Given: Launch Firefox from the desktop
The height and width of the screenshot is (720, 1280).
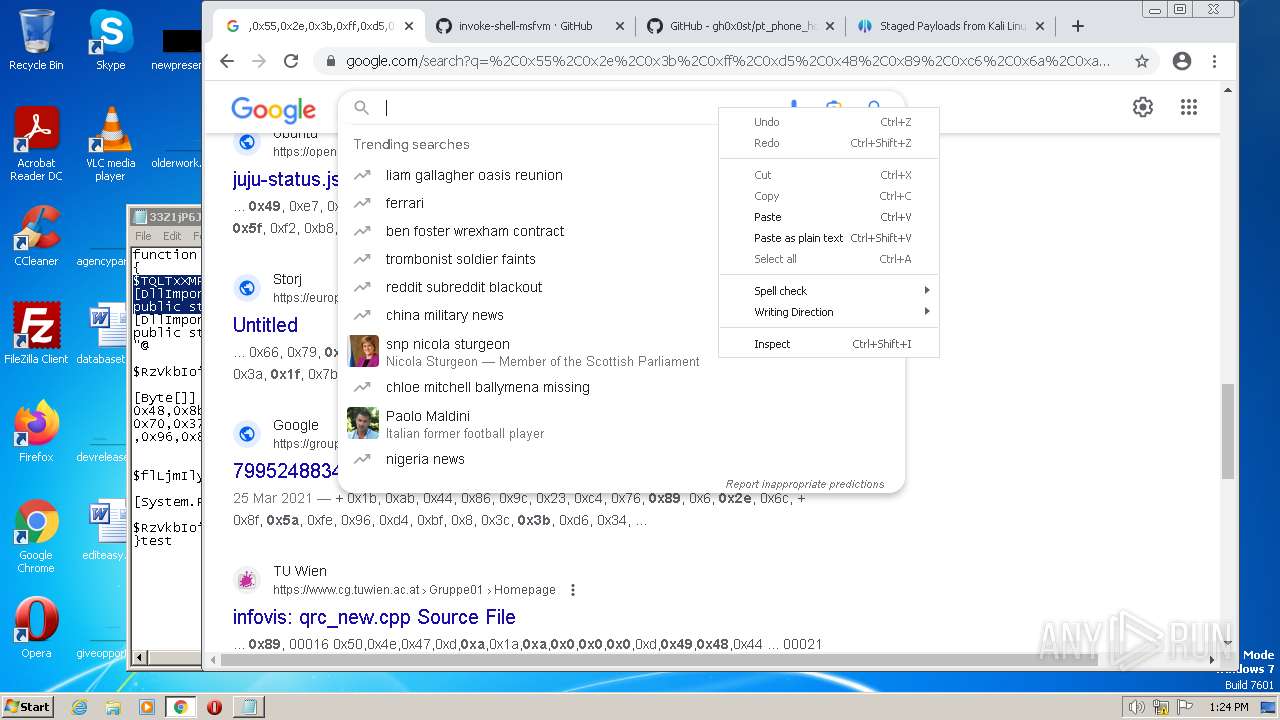Looking at the screenshot, I should [x=36, y=432].
